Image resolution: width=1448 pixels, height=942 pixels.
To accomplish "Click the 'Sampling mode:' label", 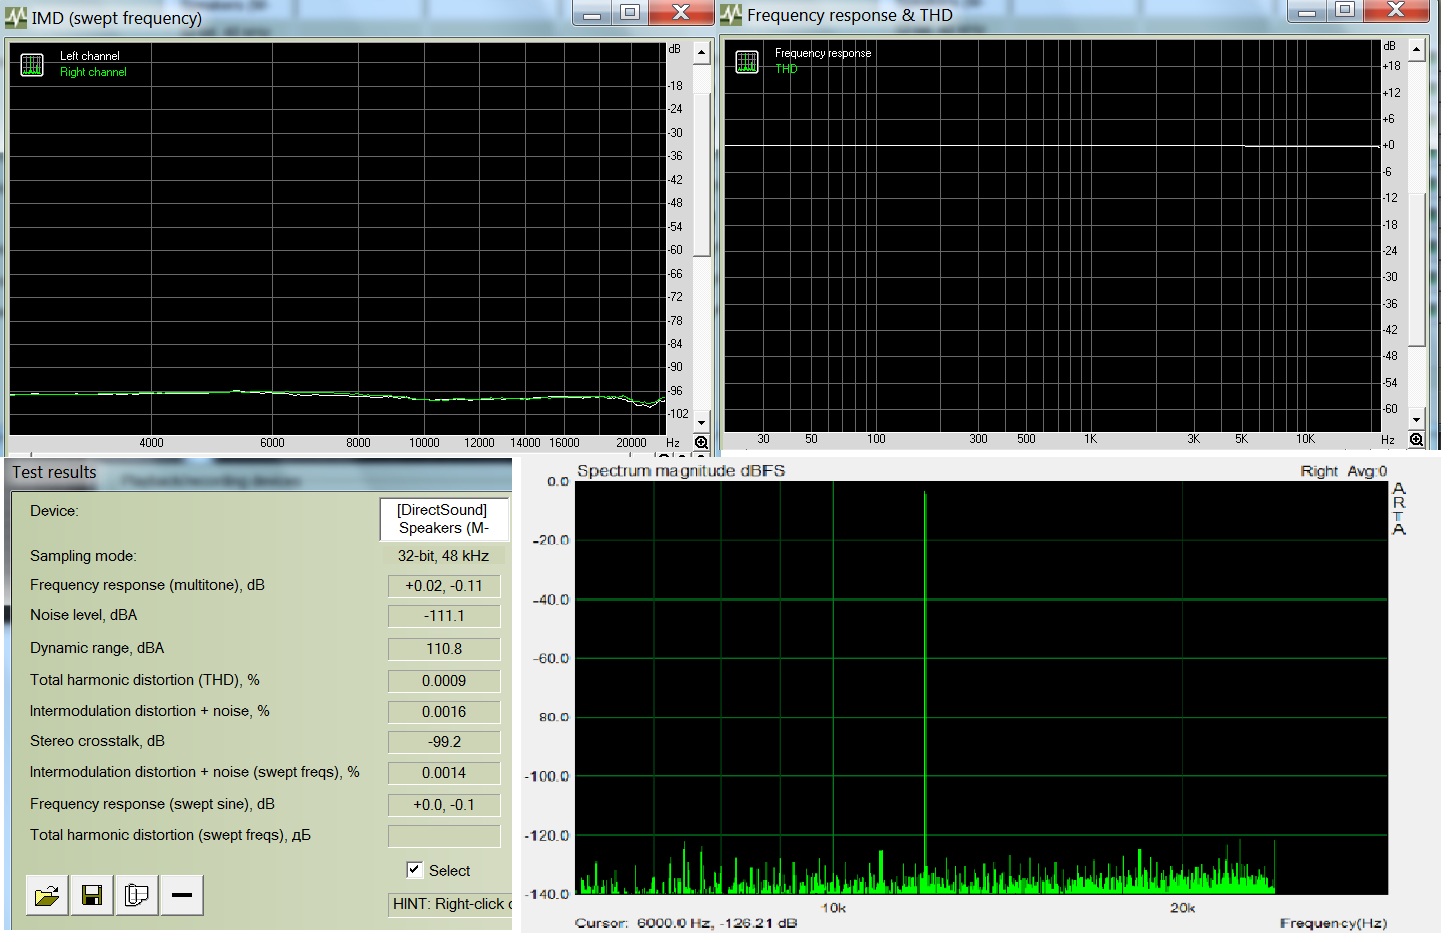I will tap(83, 556).
